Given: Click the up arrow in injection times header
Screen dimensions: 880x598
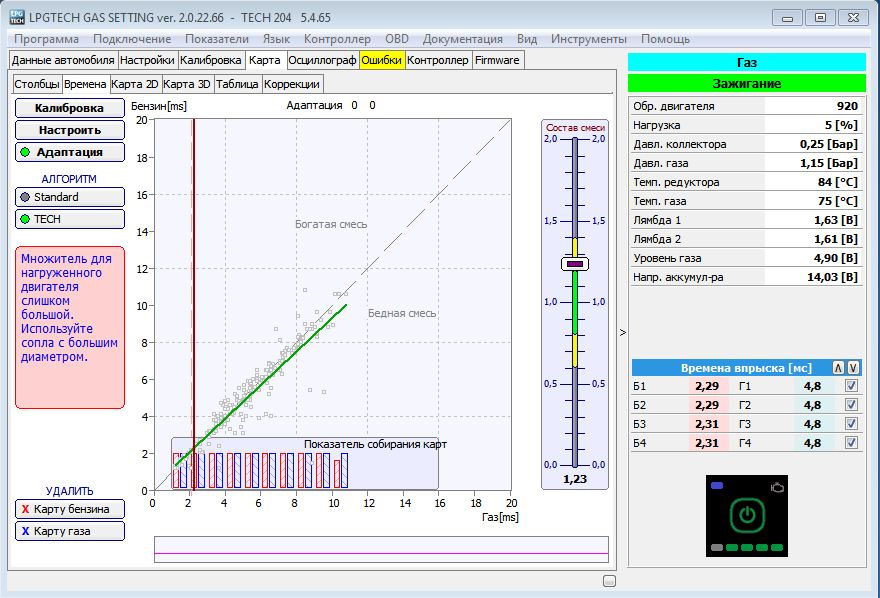Looking at the screenshot, I should point(838,368).
